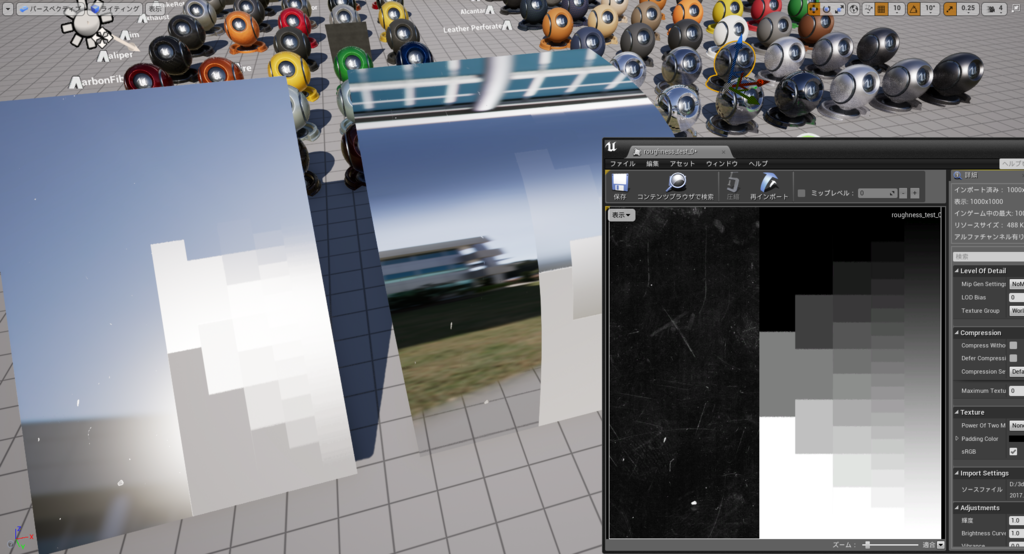Click the viewport maximize/restore icon
Viewport: 1024px width, 554px height.
[1015, 9]
